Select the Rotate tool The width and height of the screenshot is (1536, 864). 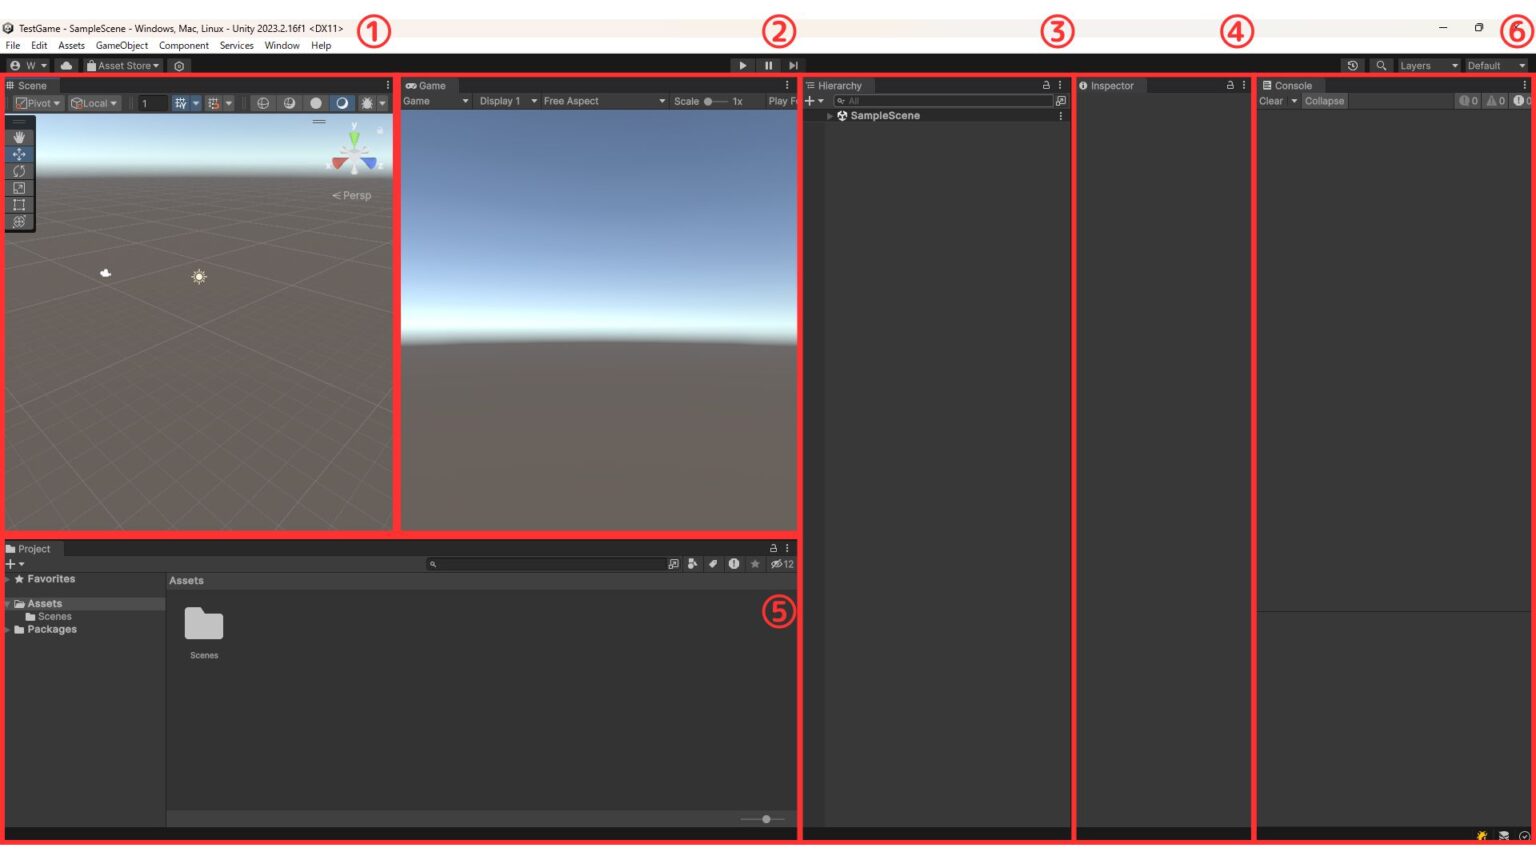coord(19,171)
